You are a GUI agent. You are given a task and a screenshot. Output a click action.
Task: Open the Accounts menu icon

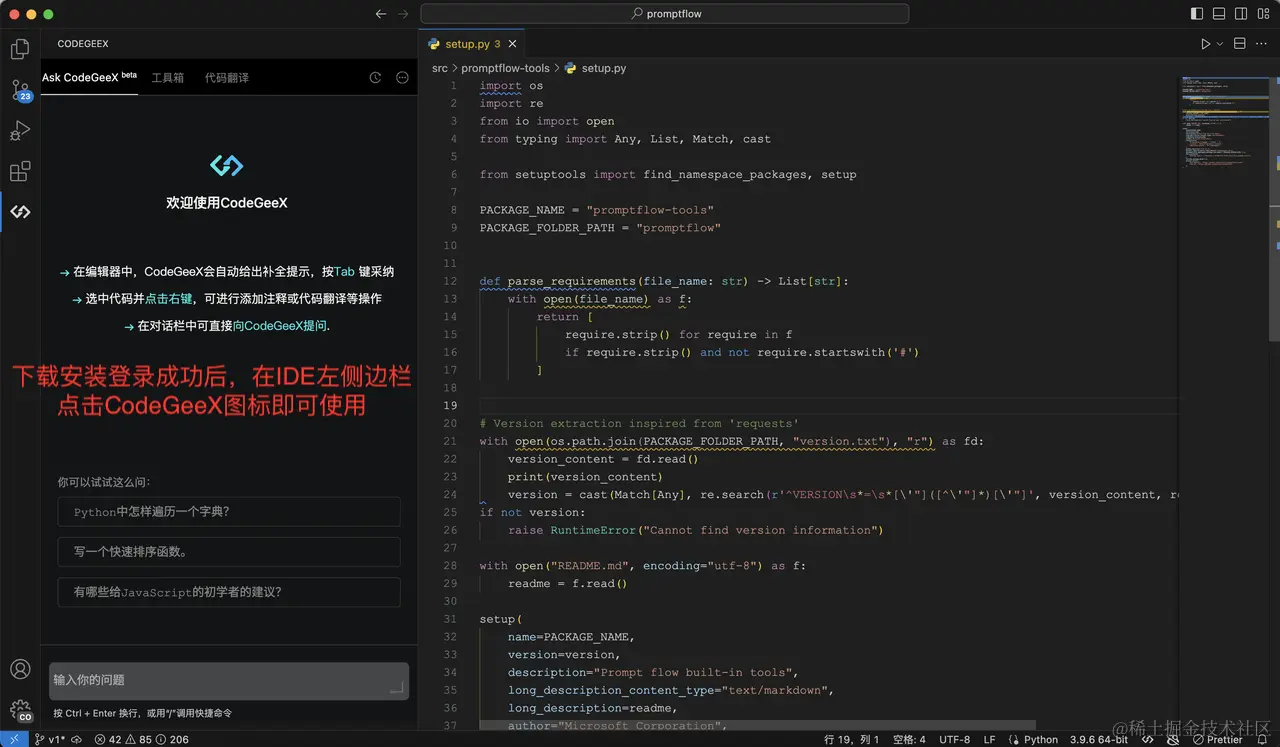coord(20,670)
